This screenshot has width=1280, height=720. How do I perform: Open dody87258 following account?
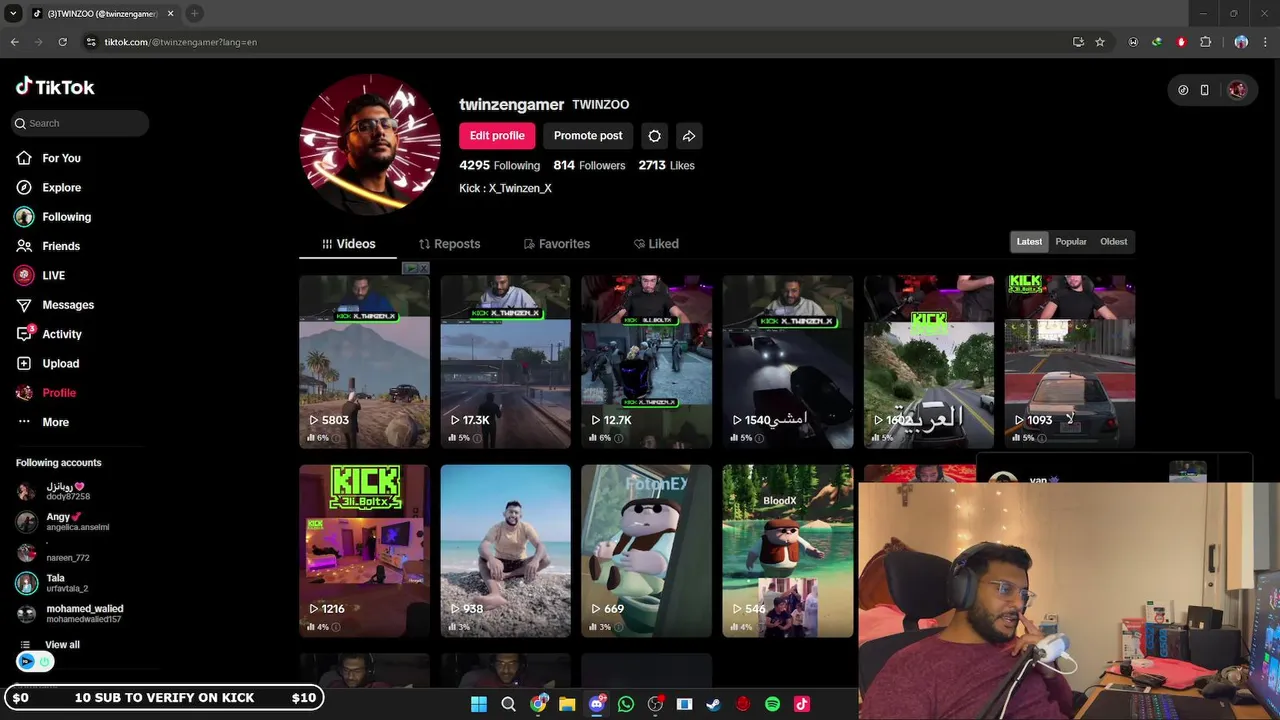66,491
